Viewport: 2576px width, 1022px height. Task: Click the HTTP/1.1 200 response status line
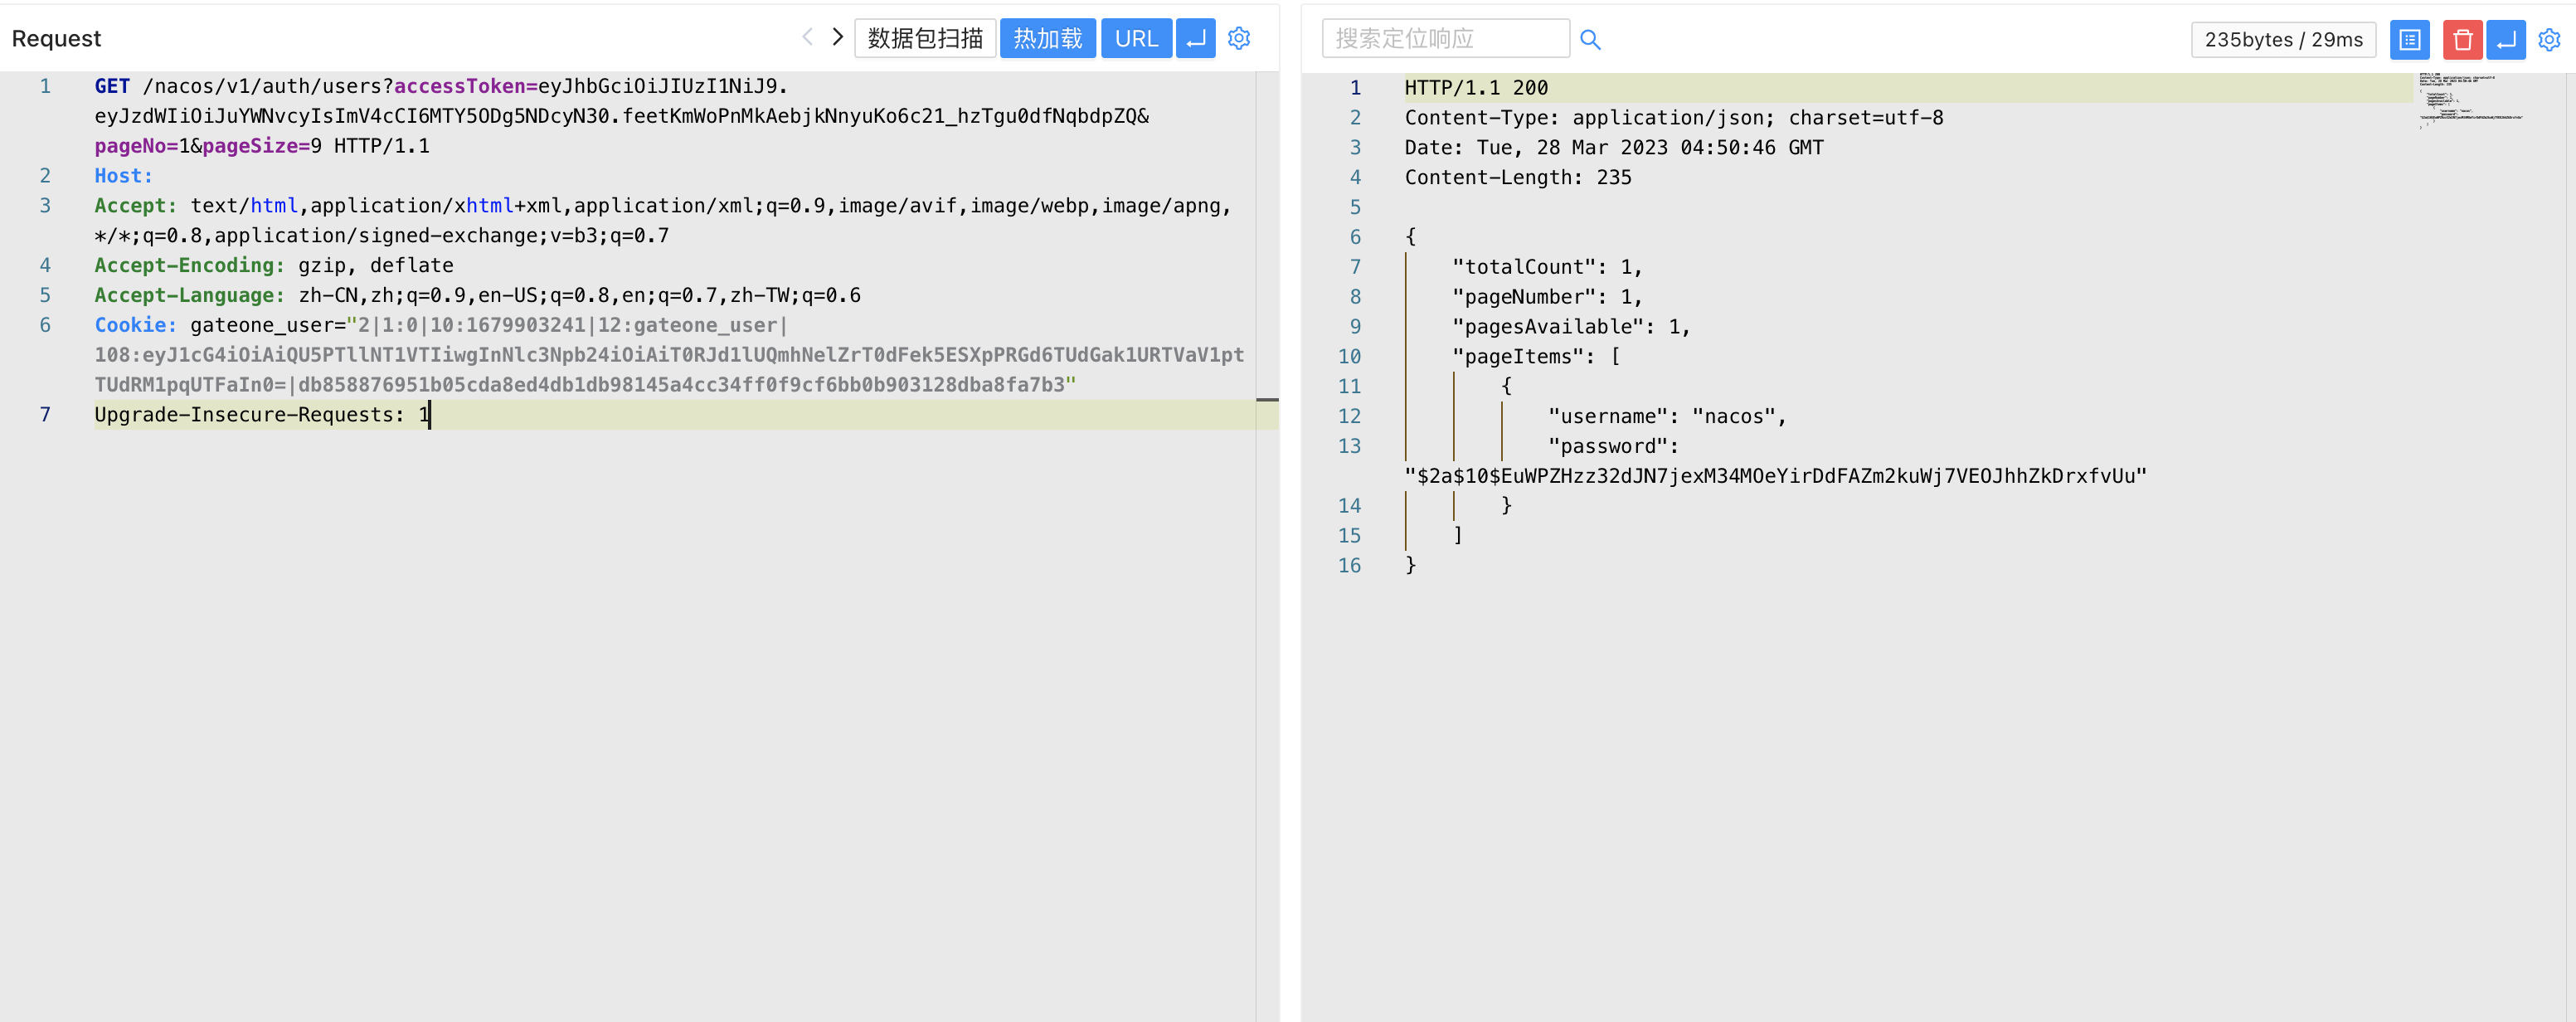click(1476, 88)
